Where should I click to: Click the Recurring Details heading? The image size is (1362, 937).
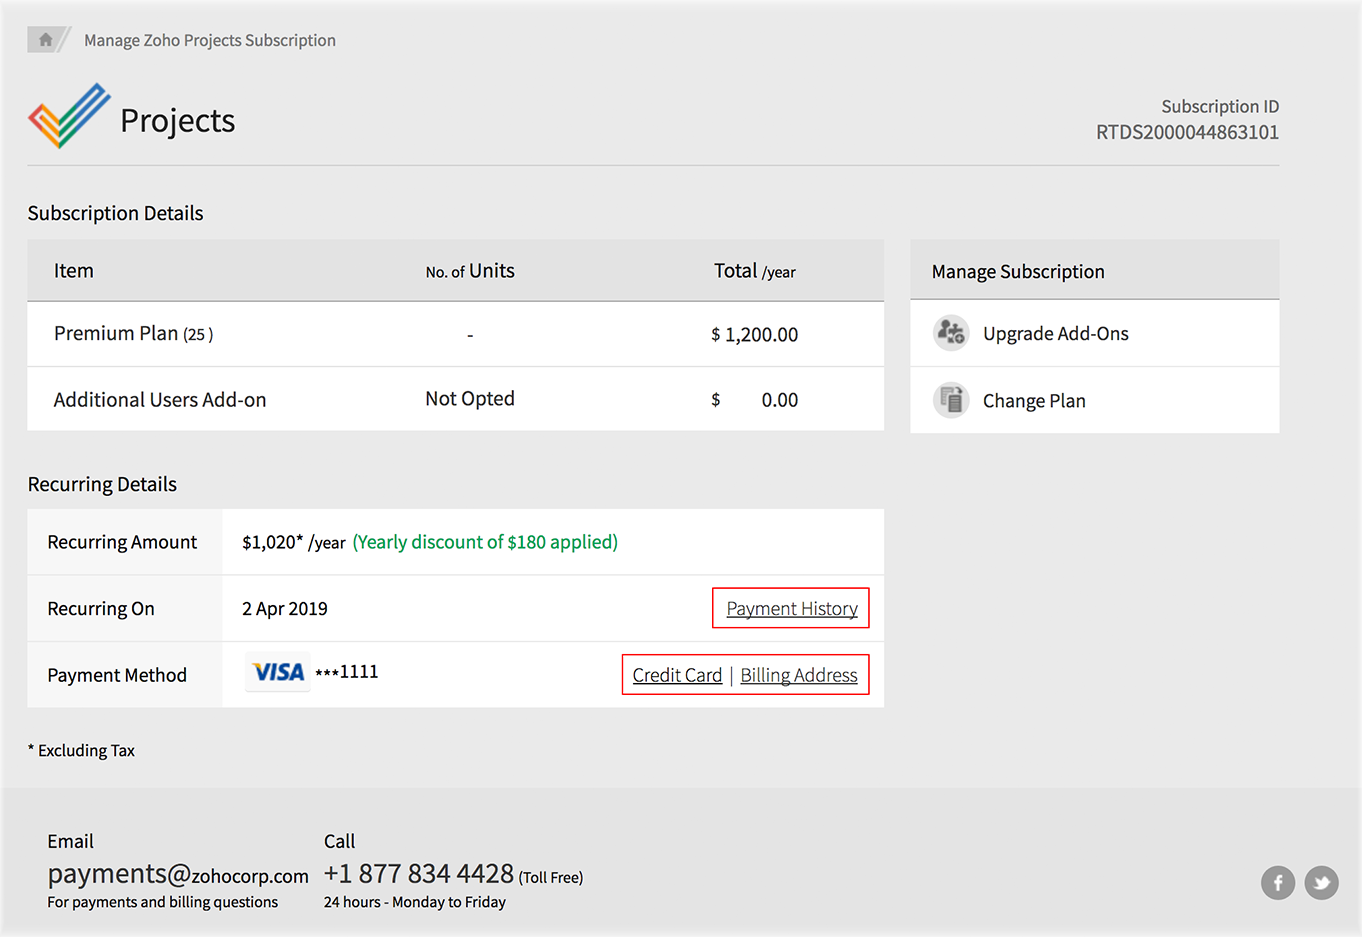[x=102, y=484]
